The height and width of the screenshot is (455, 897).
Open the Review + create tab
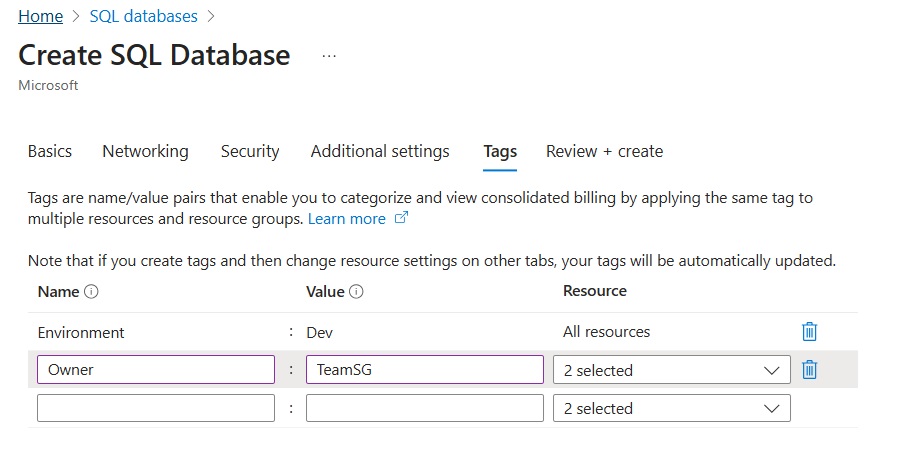tap(605, 151)
